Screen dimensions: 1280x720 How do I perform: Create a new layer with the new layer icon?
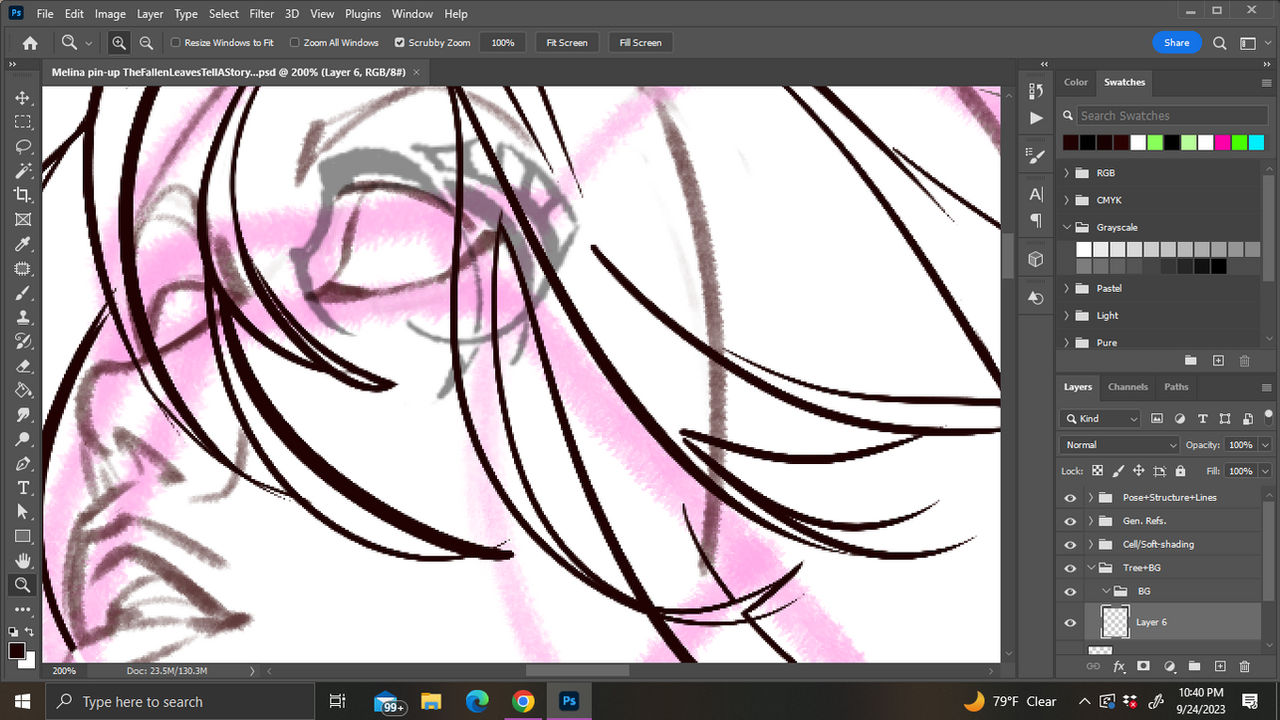pos(1219,666)
